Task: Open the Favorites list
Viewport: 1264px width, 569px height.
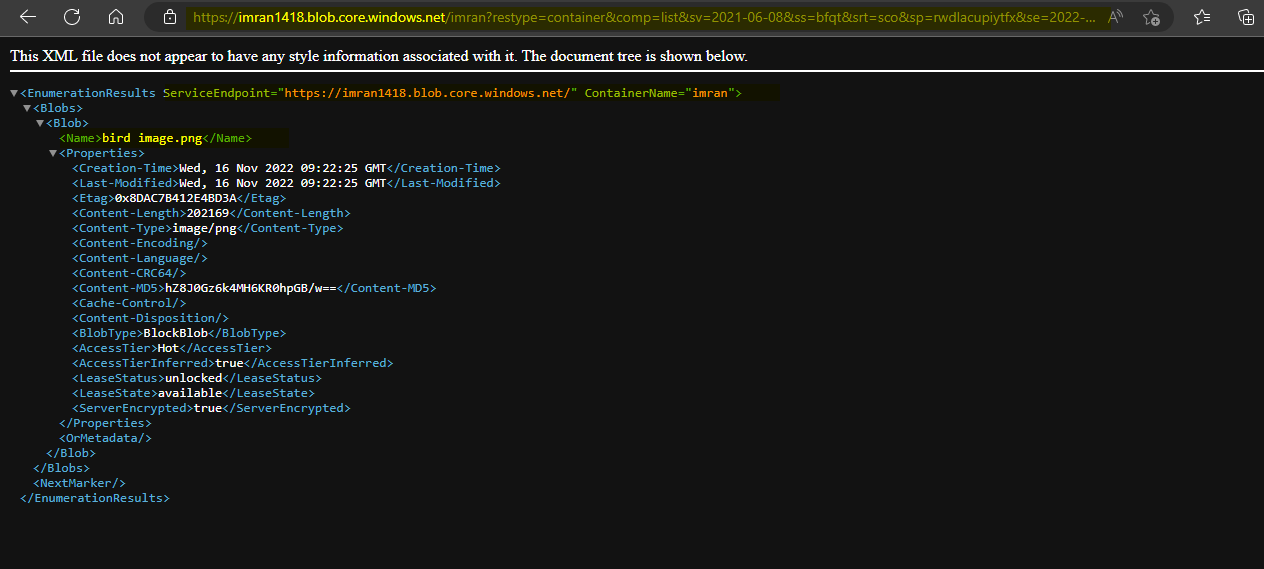Action: pyautogui.click(x=1203, y=17)
